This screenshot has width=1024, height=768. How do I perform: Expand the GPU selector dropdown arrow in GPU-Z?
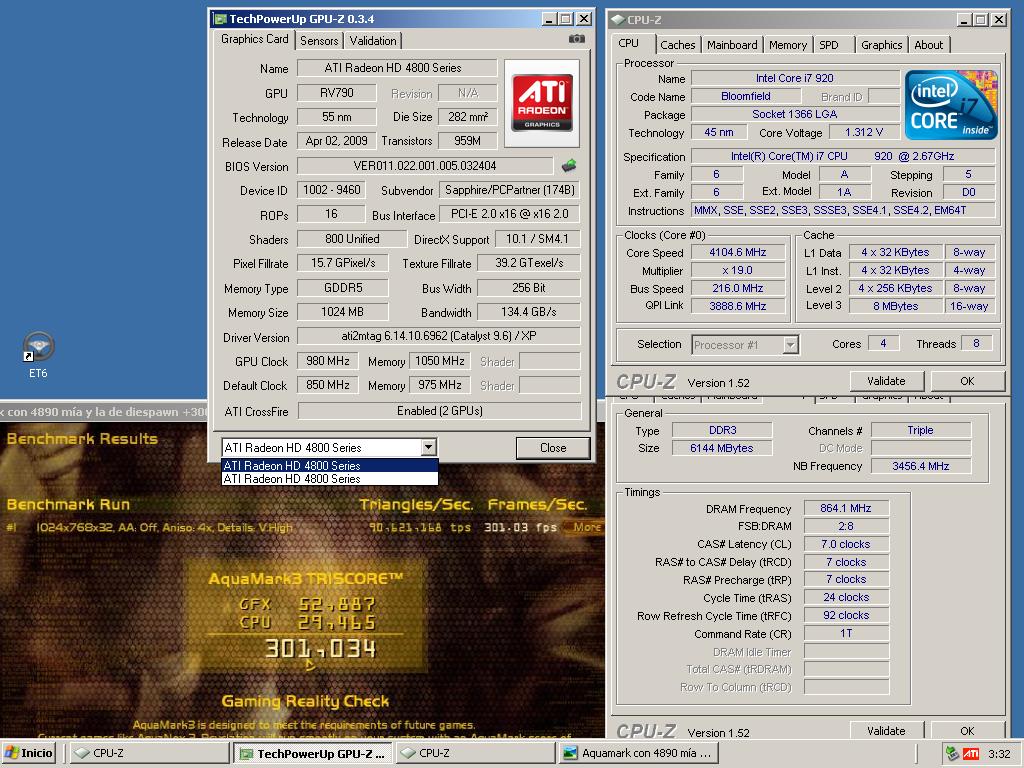pos(428,447)
